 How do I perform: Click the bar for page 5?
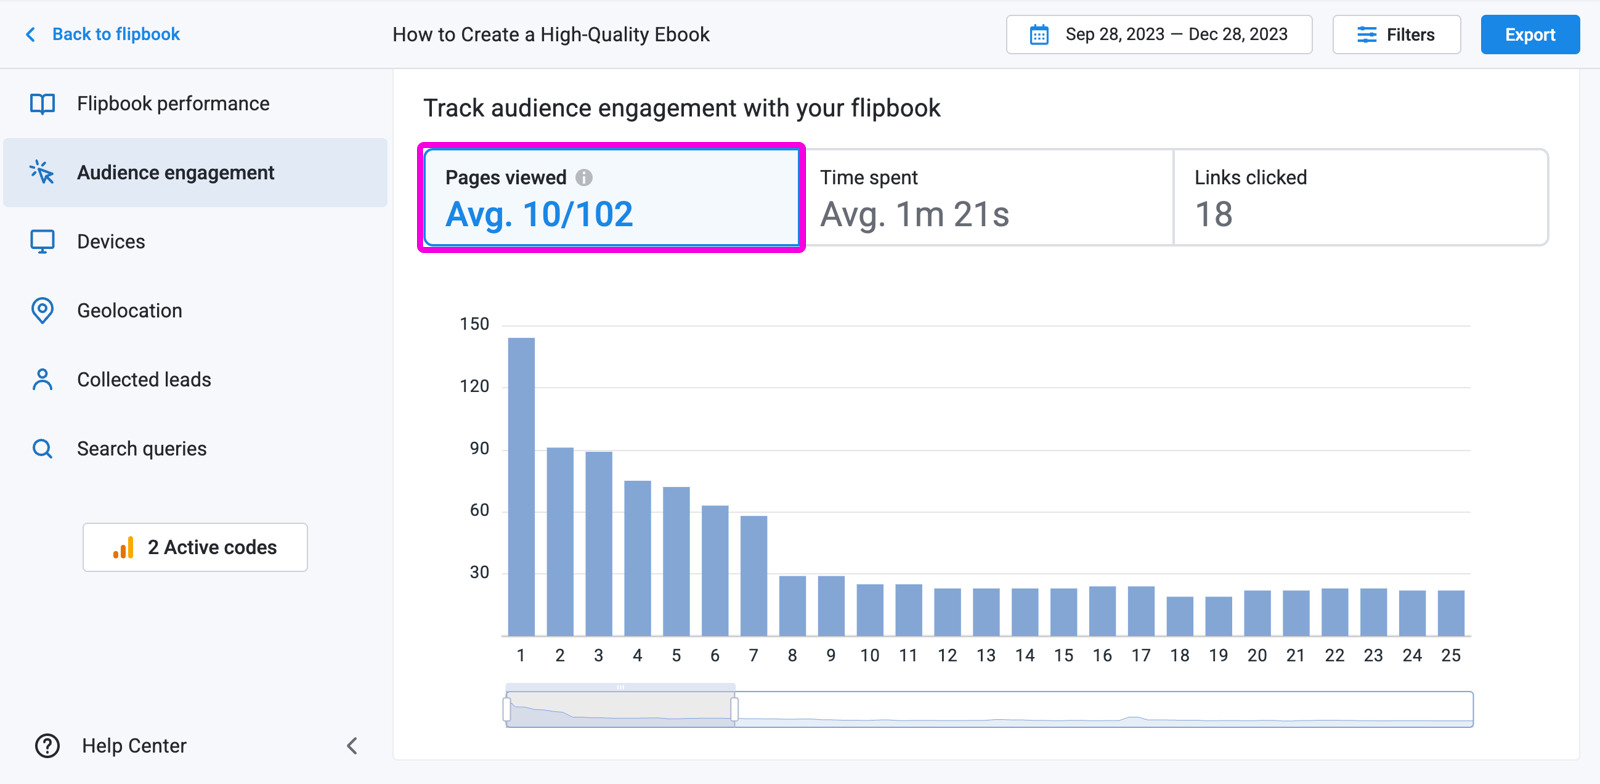coord(676,562)
